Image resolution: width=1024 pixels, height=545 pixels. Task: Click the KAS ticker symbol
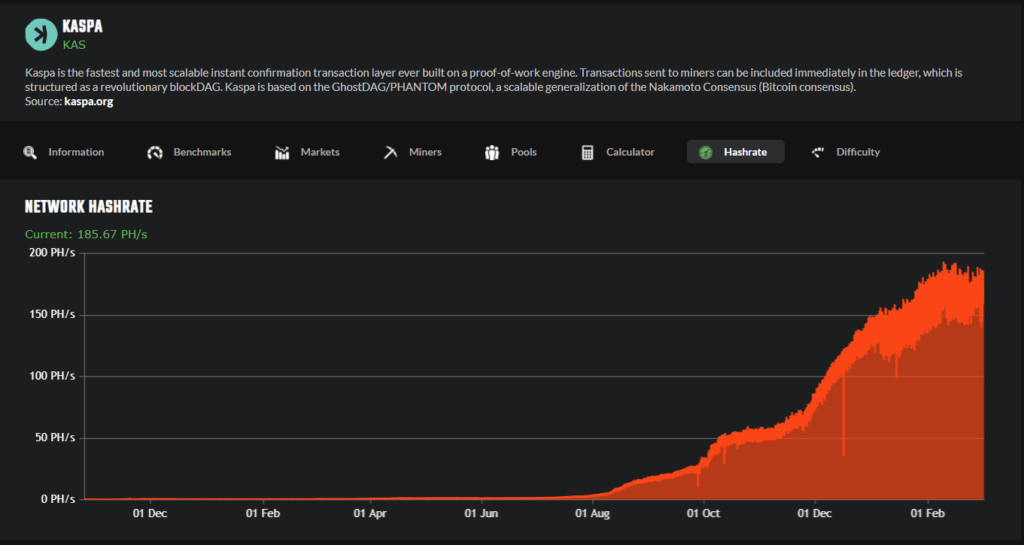(x=74, y=45)
